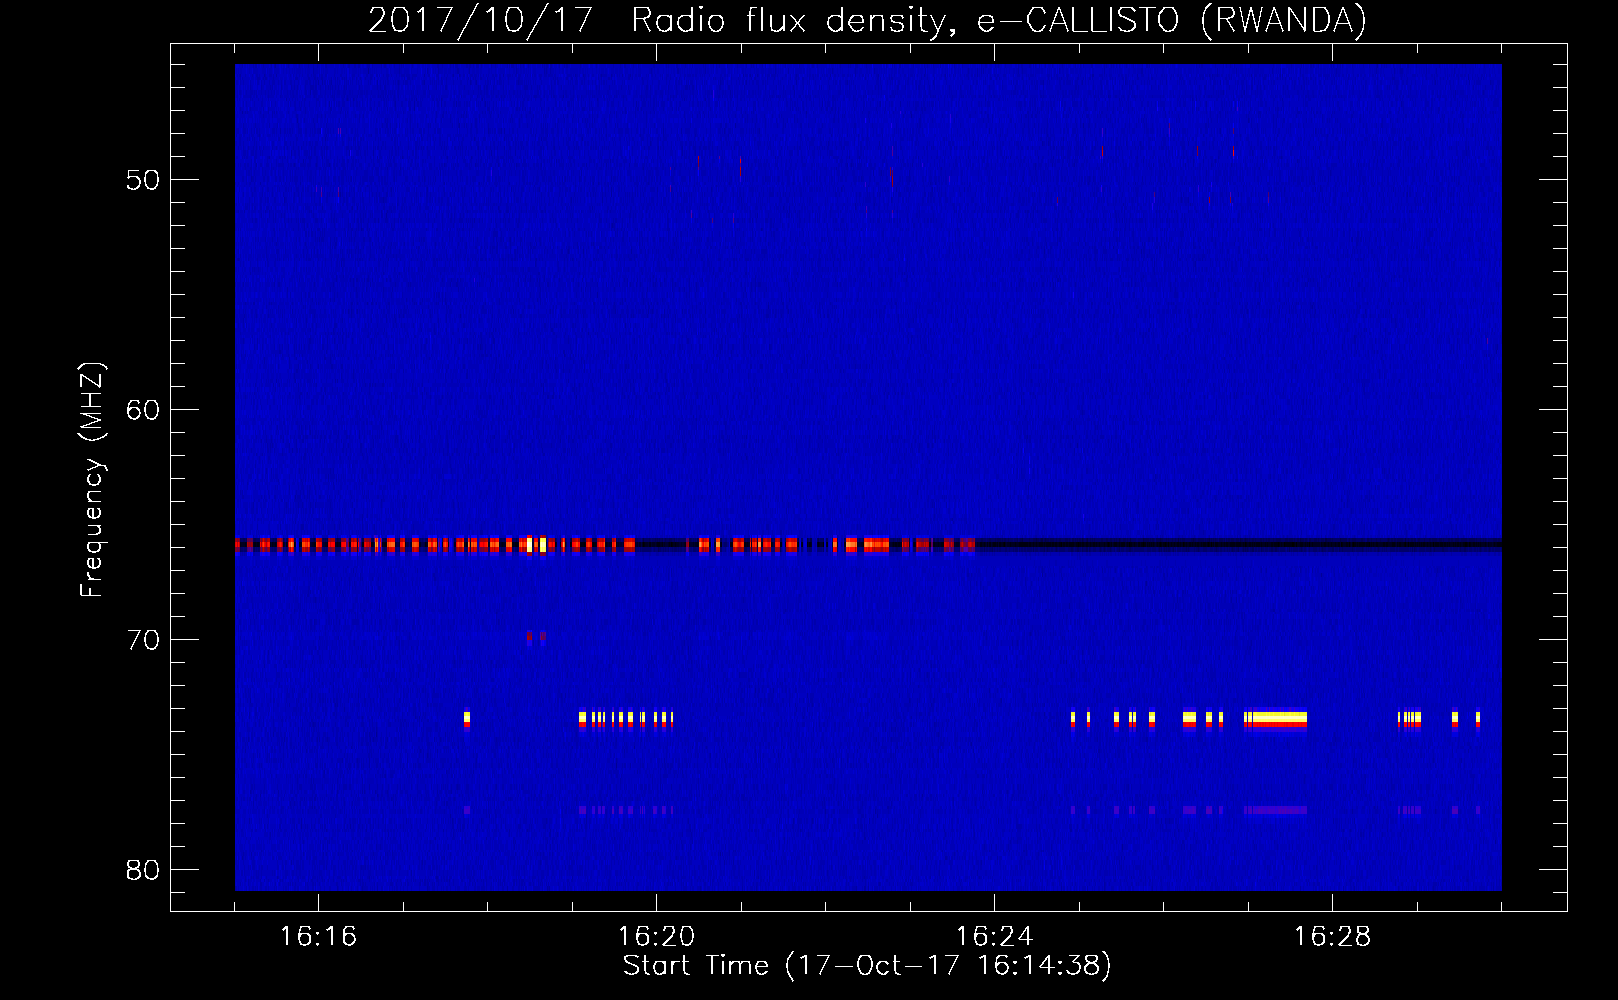Viewport: 1618px width, 1000px height.
Task: Click the 70 MHz label on left axis
Action: 143,641
